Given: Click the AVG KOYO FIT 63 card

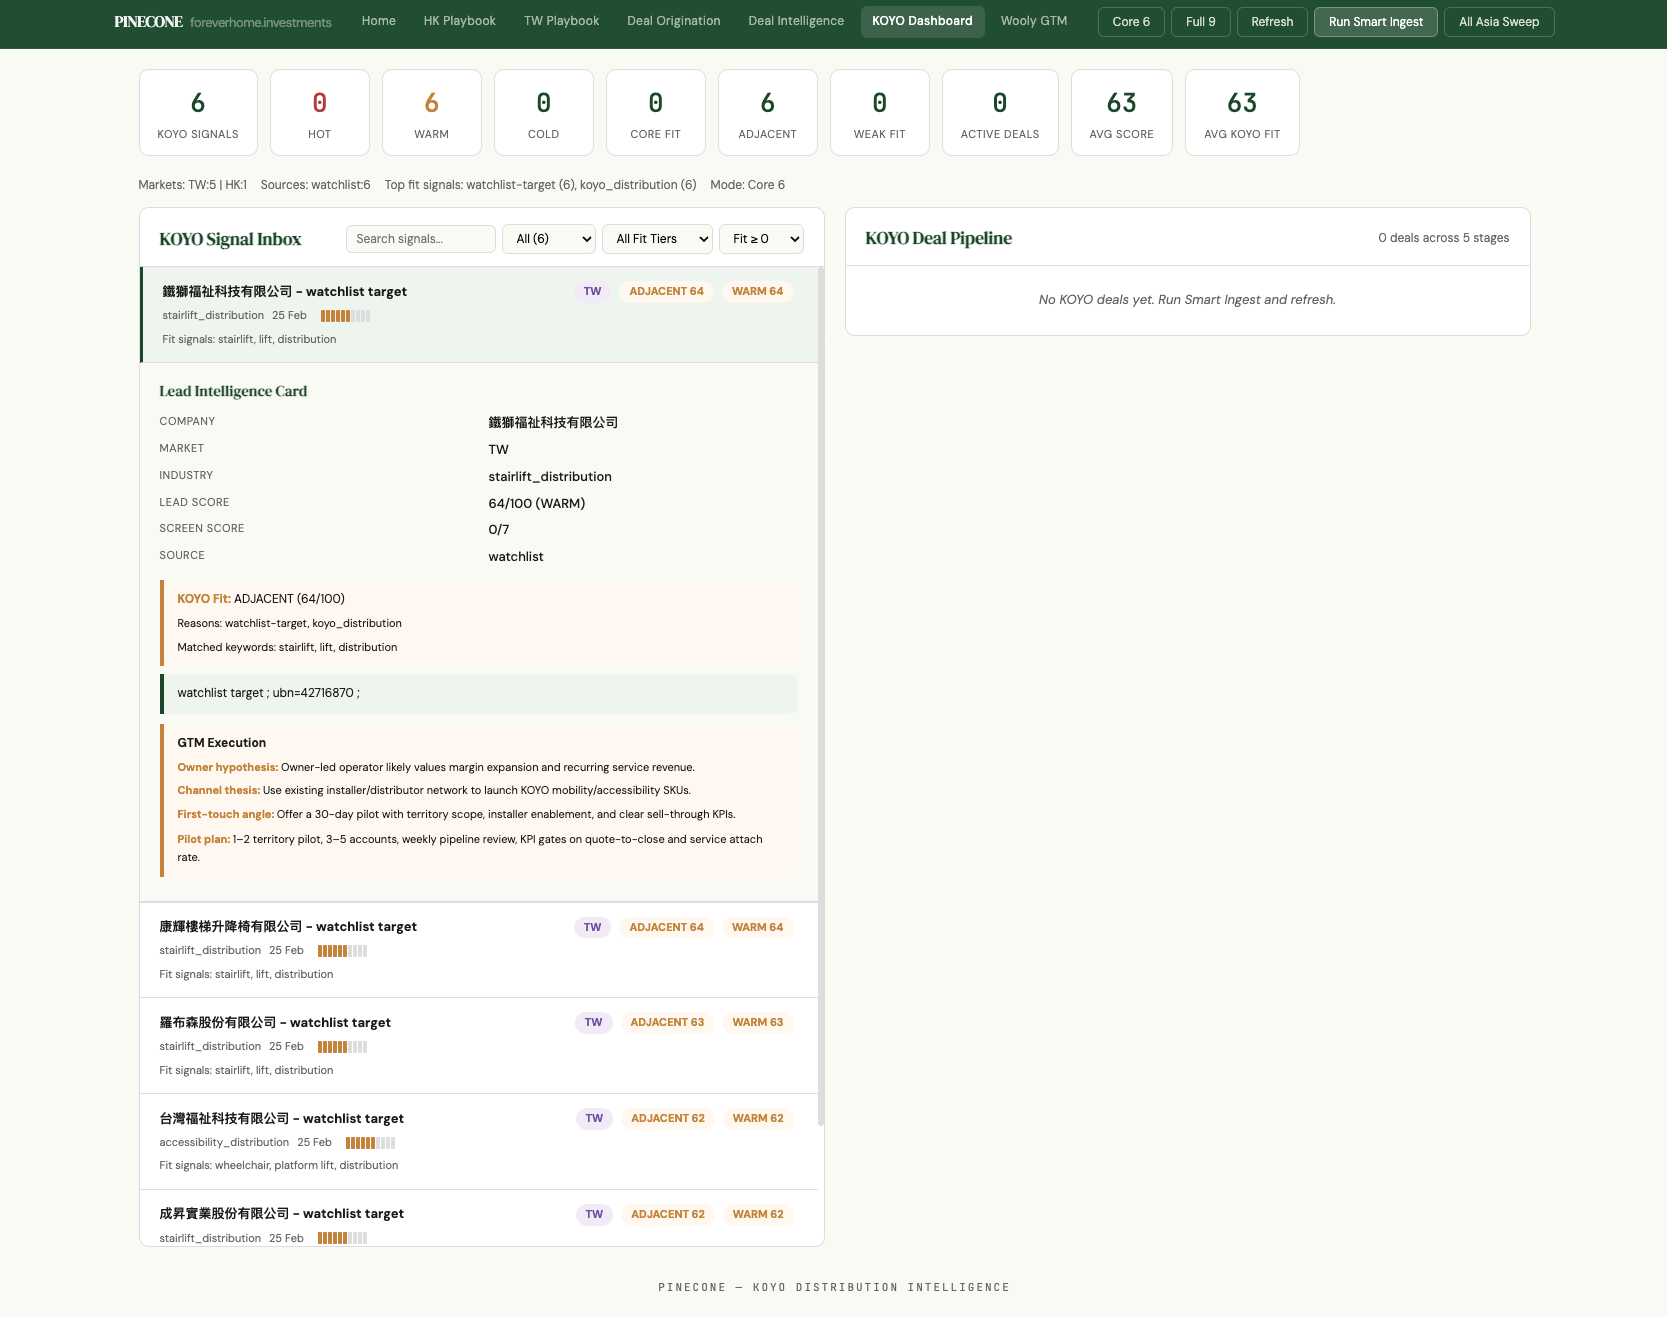Looking at the screenshot, I should pyautogui.click(x=1241, y=111).
